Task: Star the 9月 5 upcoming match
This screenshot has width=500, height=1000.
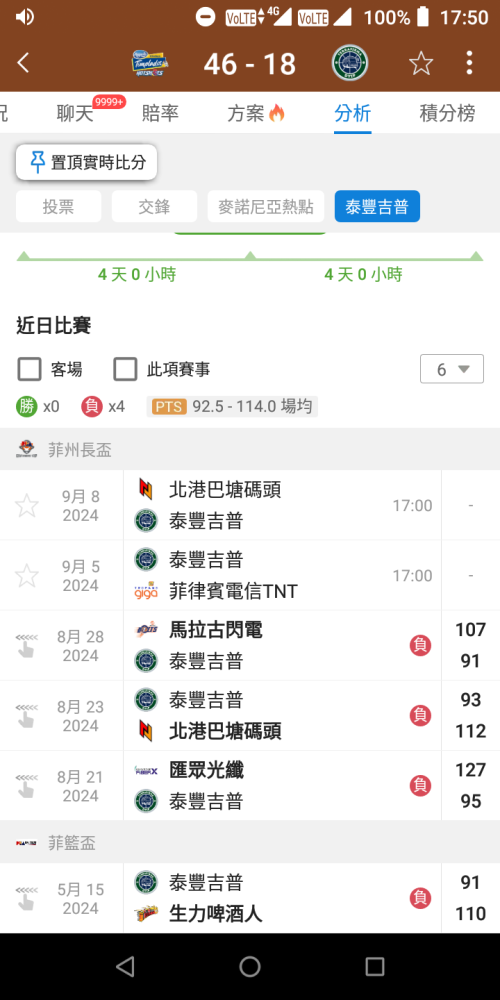Action: pos(27,576)
